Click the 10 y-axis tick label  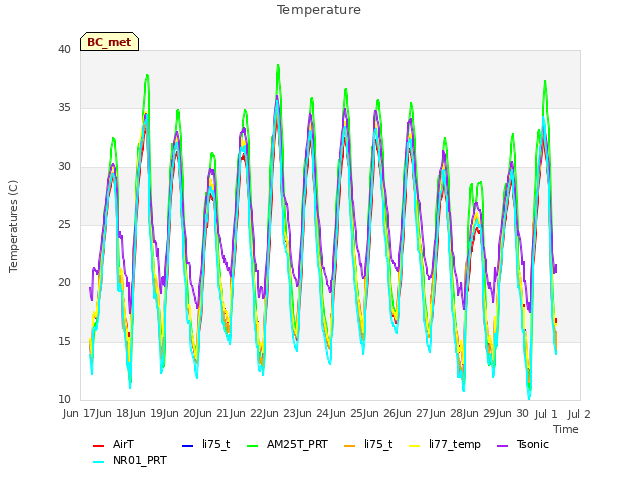[x=64, y=399]
